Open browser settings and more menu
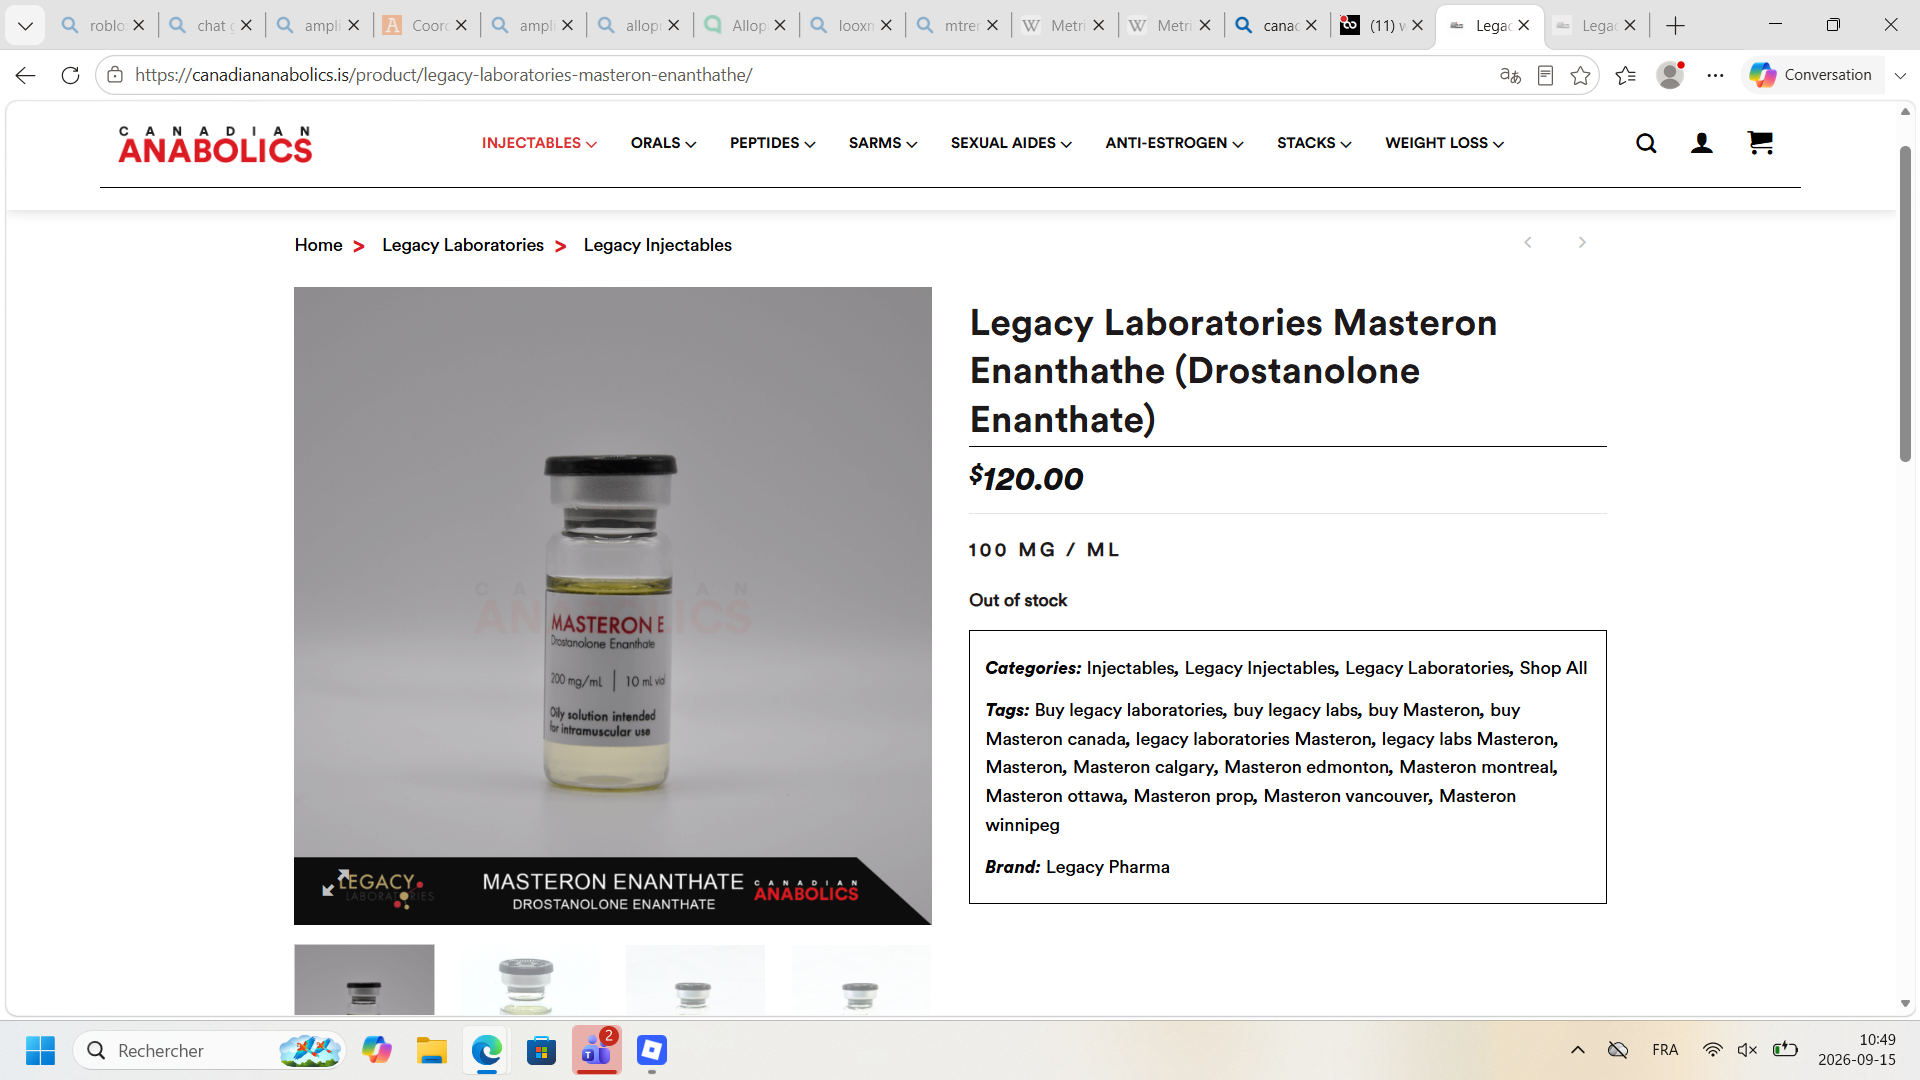The width and height of the screenshot is (1920, 1080). (x=1716, y=75)
